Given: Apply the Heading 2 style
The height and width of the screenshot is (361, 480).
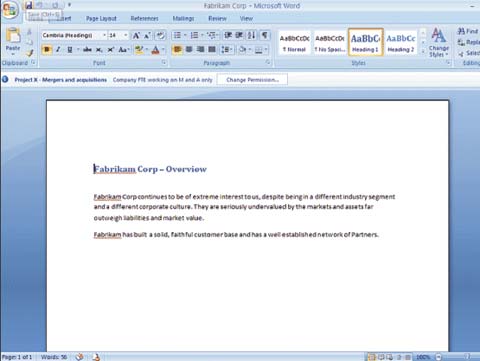Looking at the screenshot, I should point(401,43).
